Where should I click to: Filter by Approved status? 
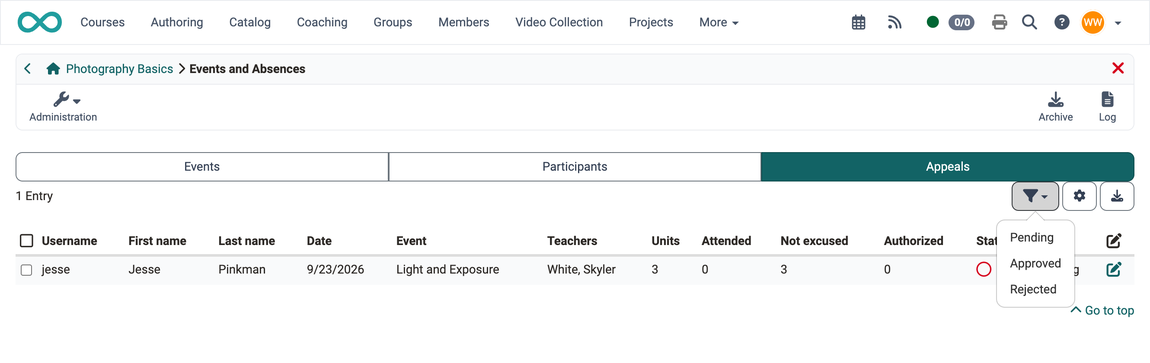(x=1035, y=263)
